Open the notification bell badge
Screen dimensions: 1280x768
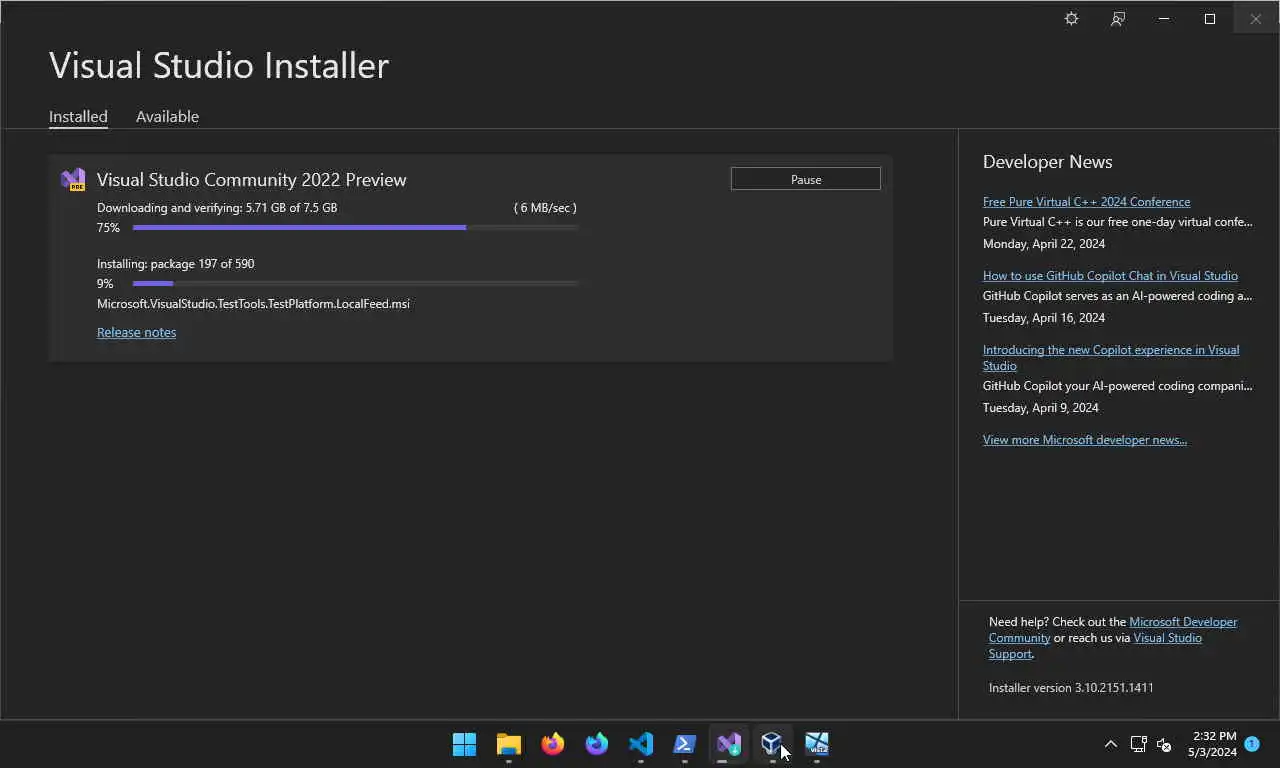(x=1252, y=744)
